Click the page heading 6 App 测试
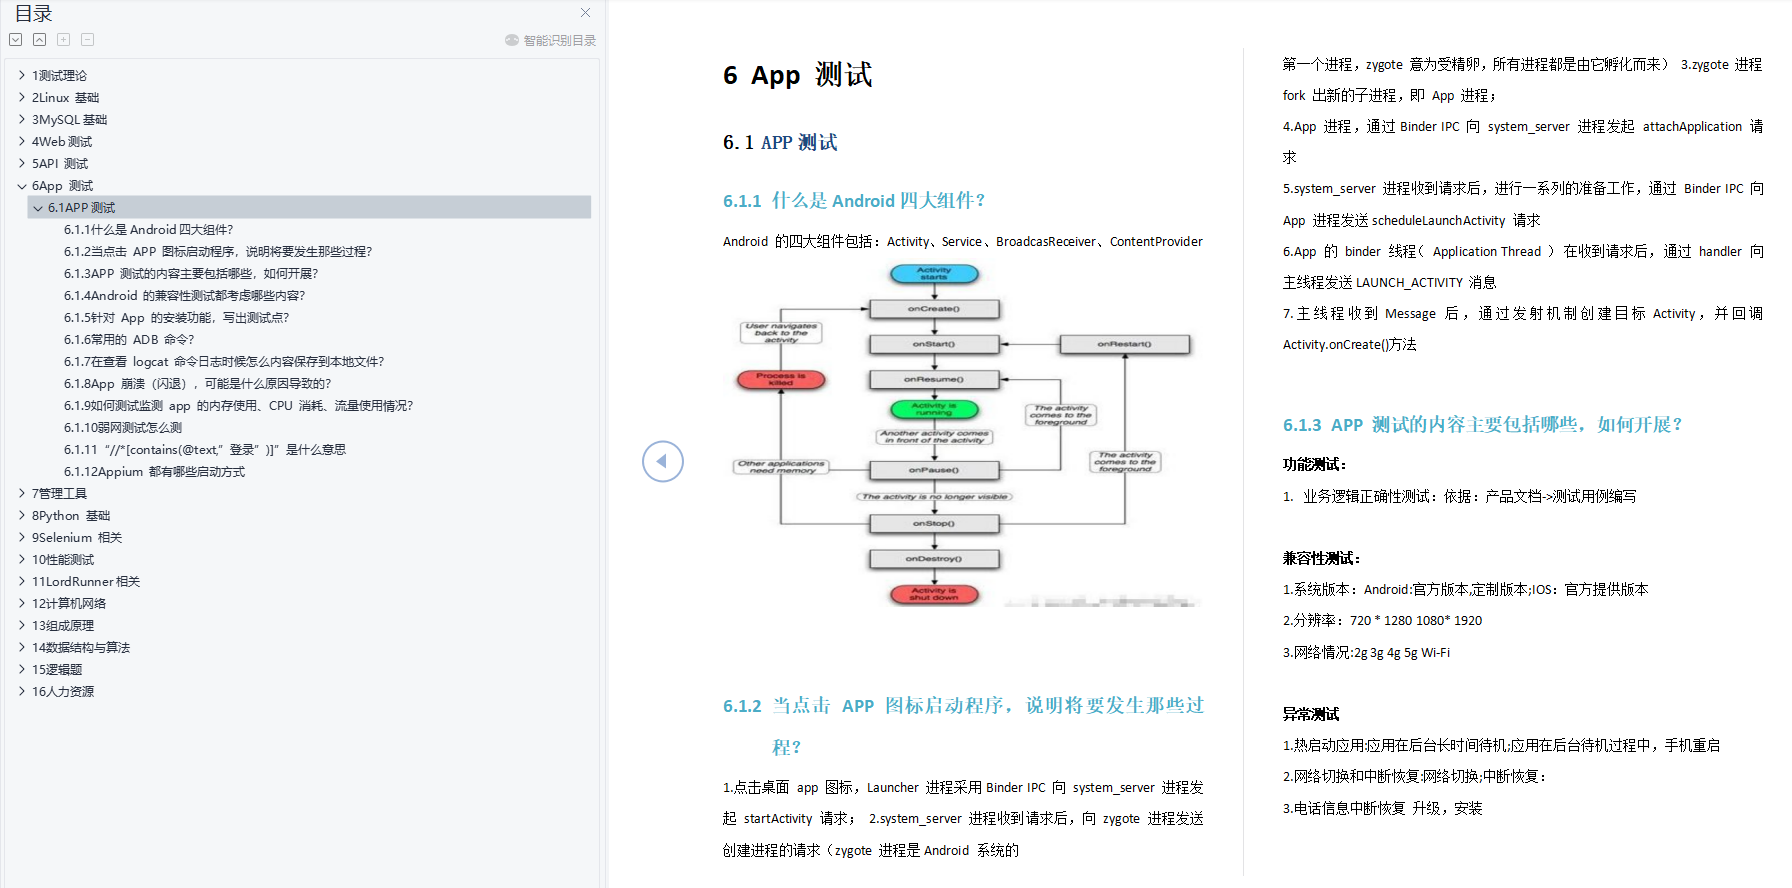The image size is (1792, 888). [x=797, y=75]
